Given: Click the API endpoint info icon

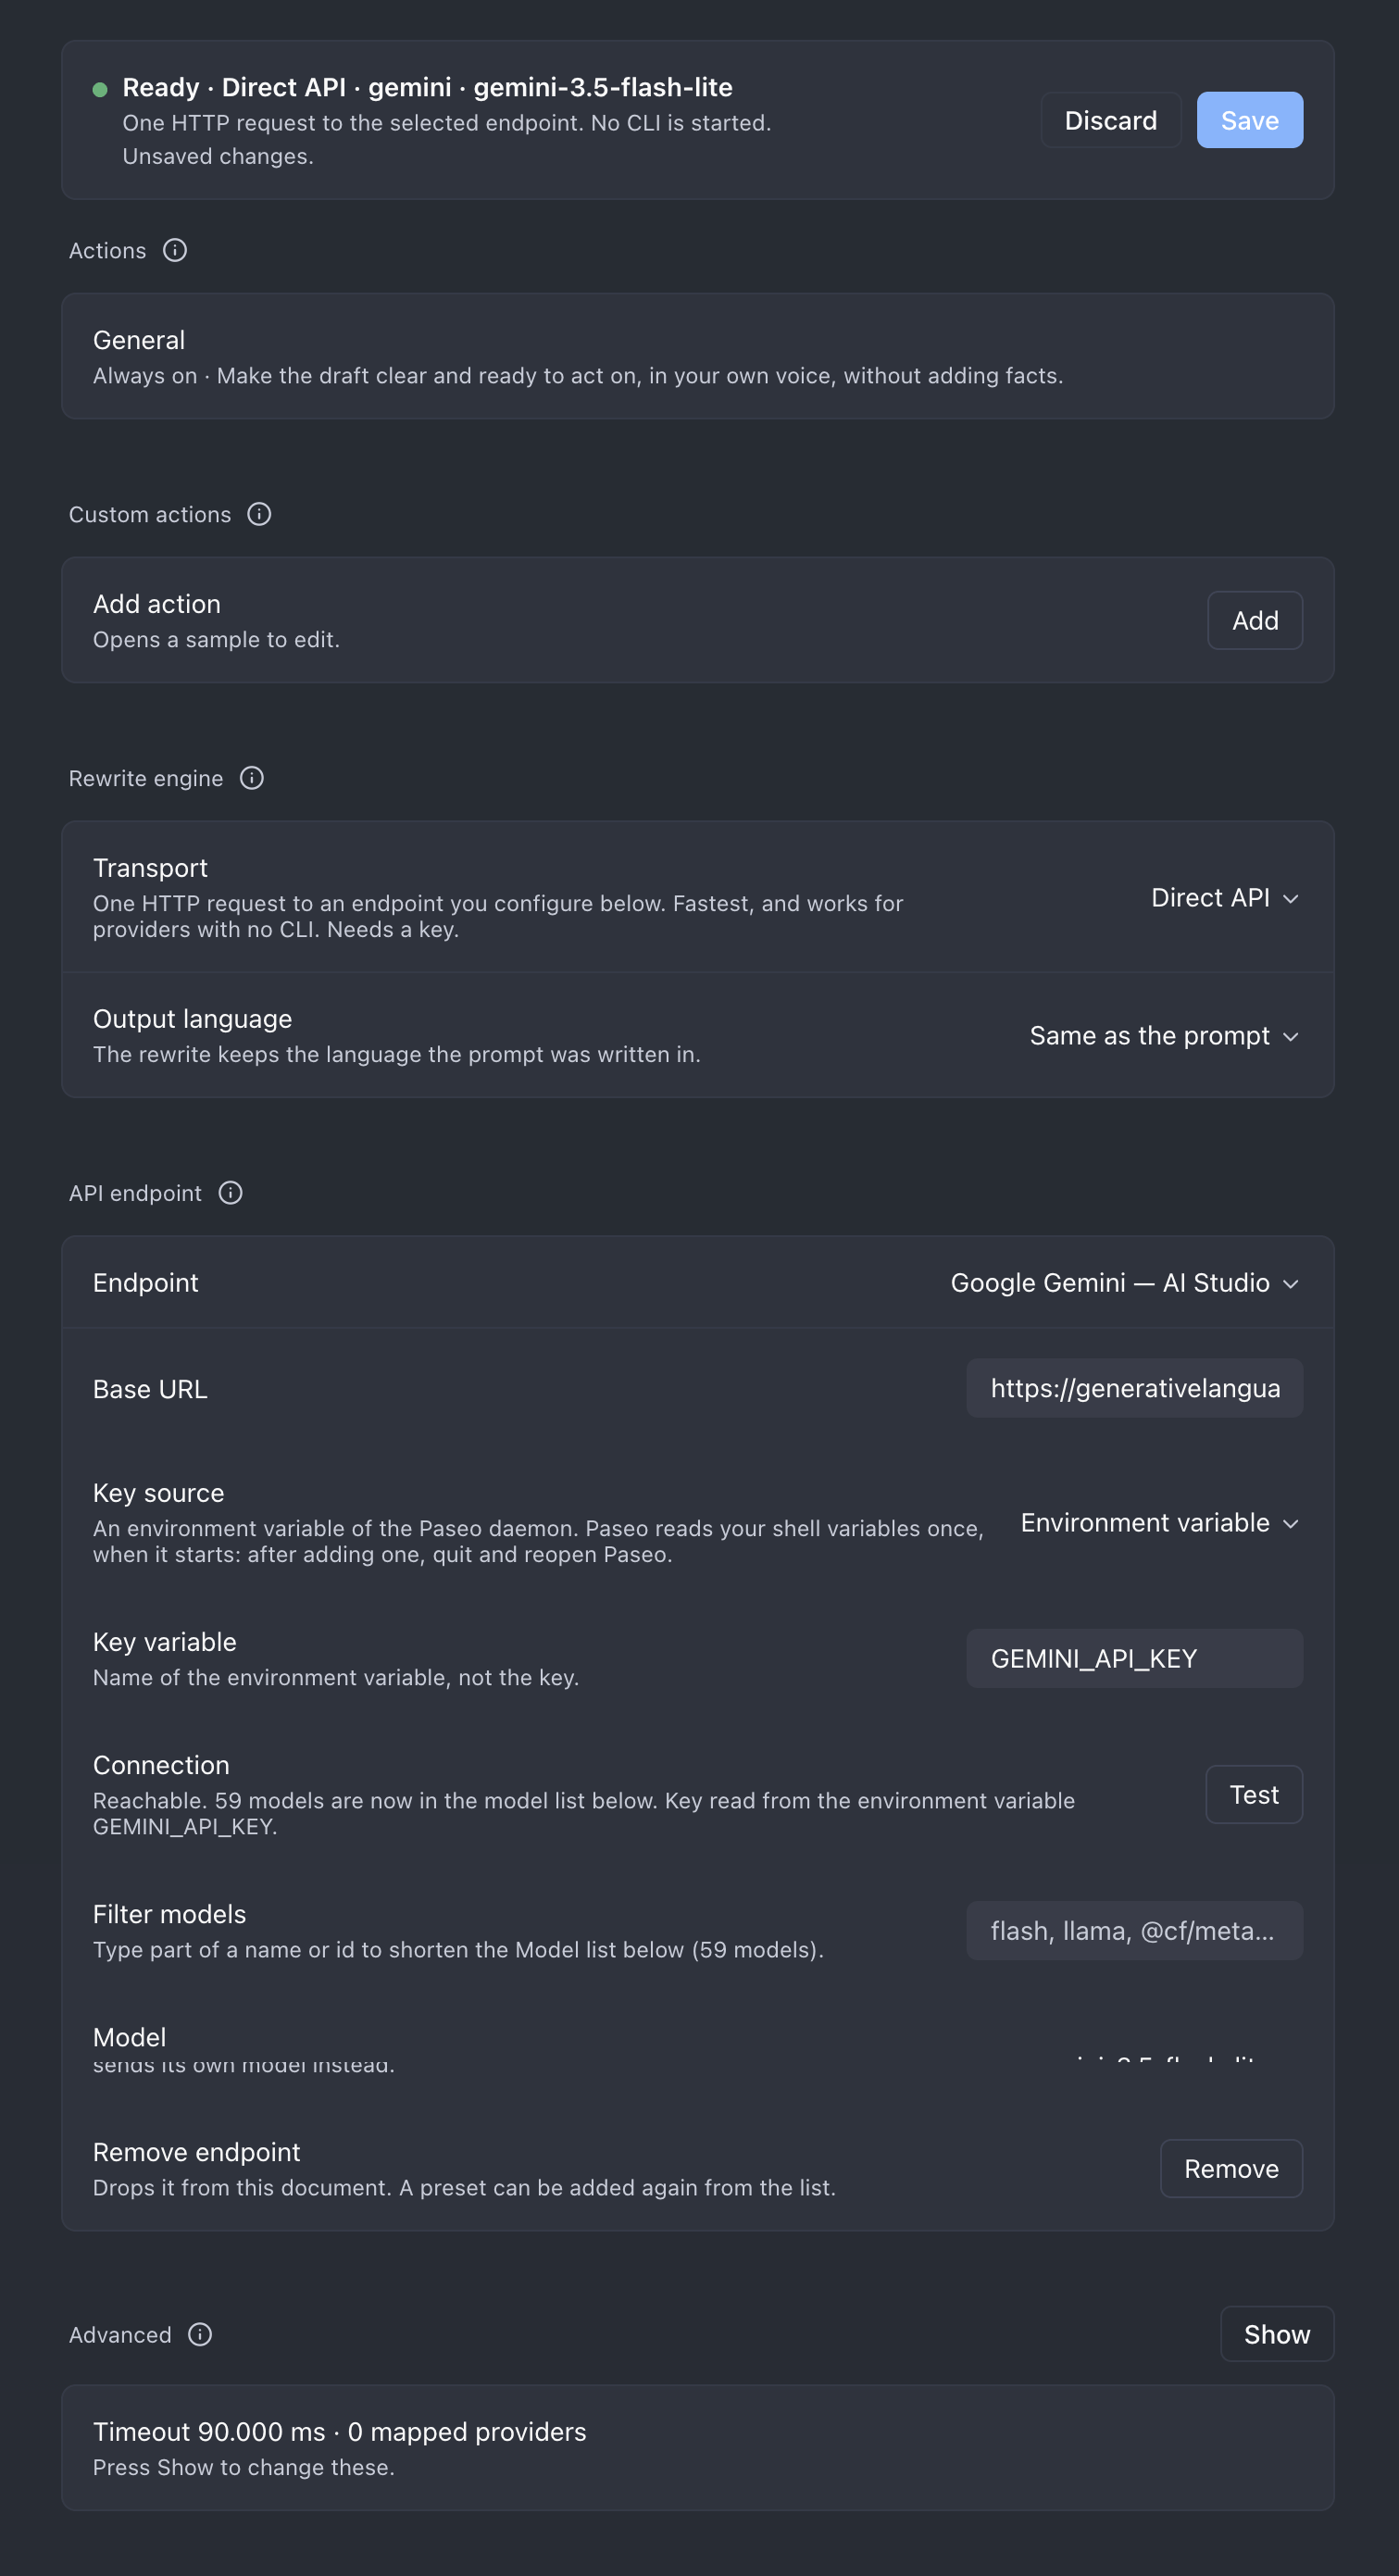Looking at the screenshot, I should (230, 1193).
